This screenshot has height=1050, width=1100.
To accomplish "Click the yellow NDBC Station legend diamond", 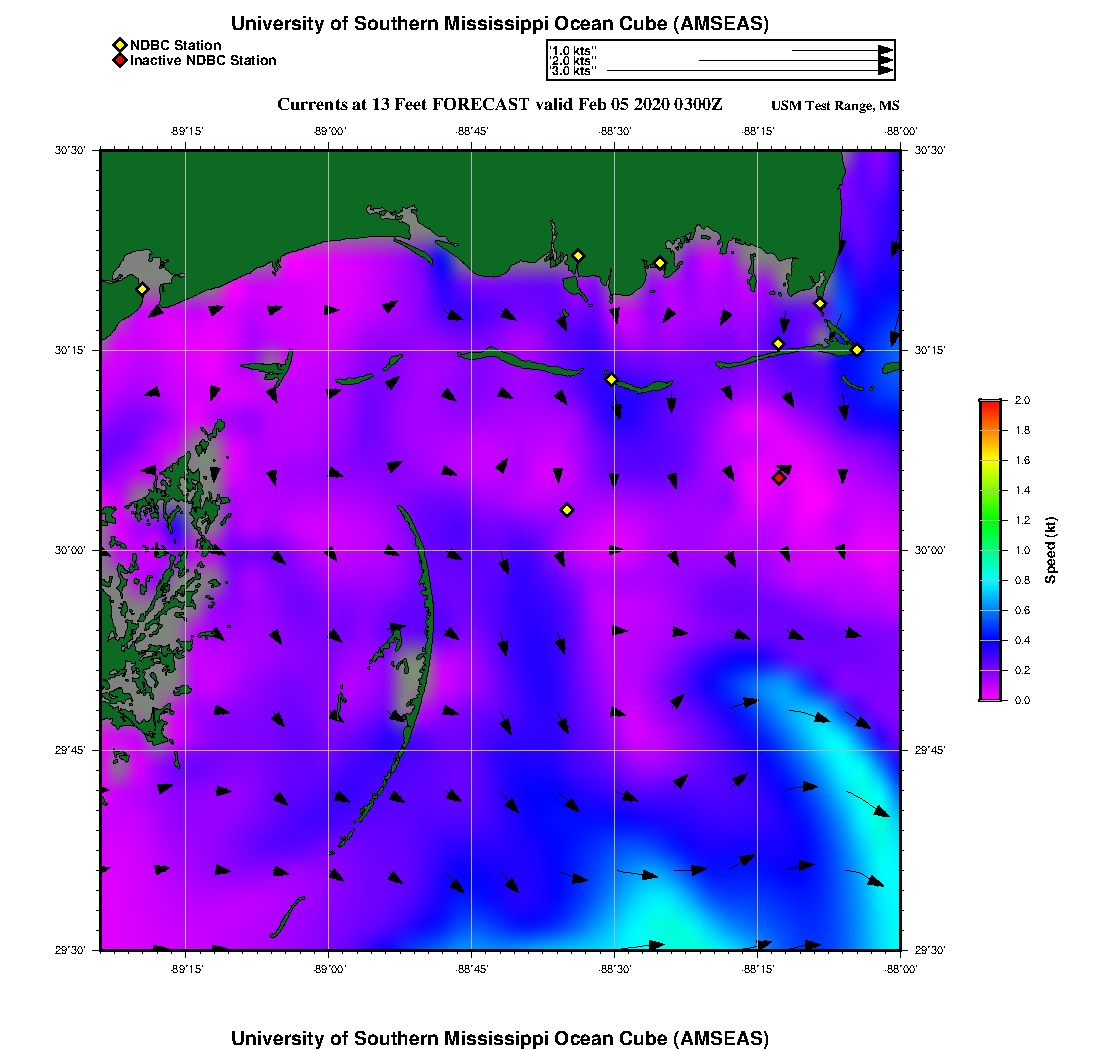I will point(119,45).
